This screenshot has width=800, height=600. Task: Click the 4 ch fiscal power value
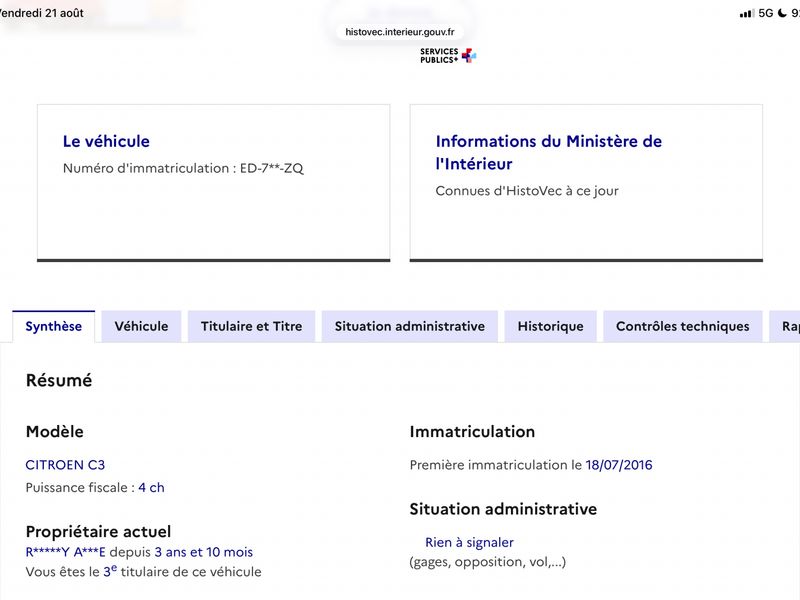151,488
